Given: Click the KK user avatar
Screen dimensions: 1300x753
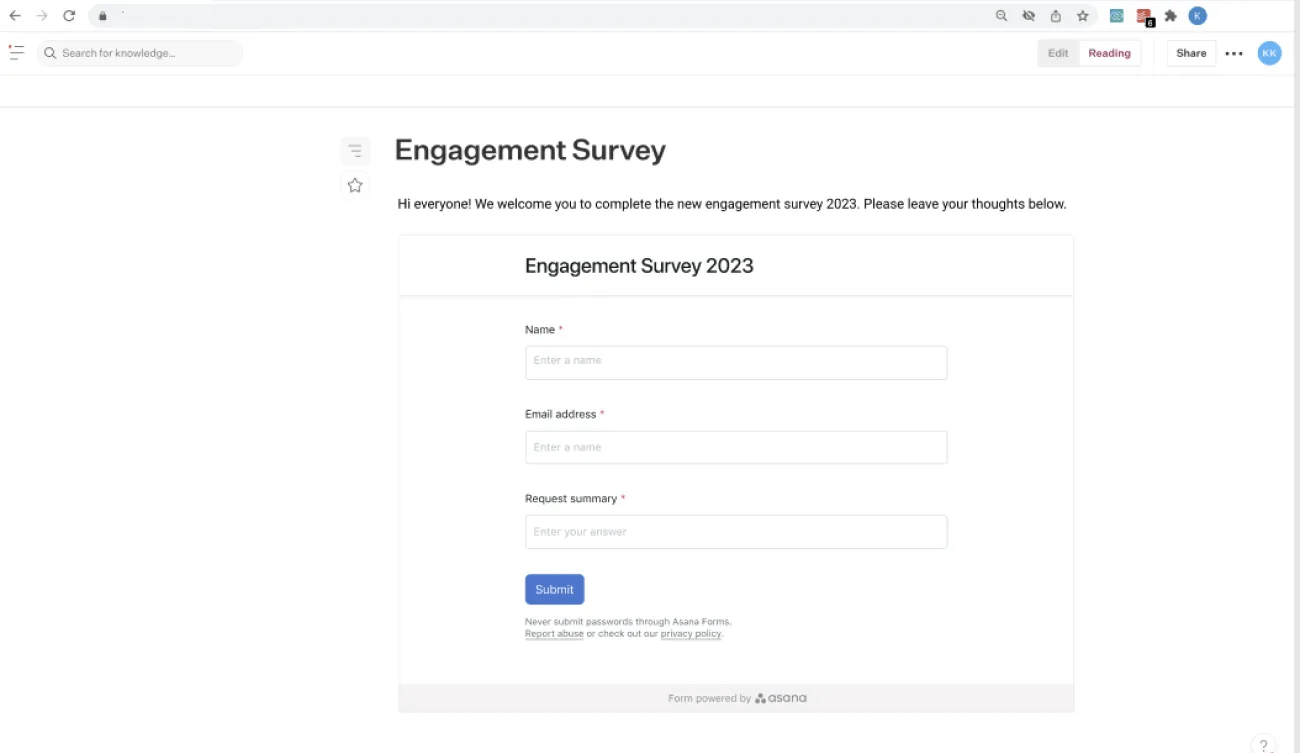Looking at the screenshot, I should click(1269, 53).
